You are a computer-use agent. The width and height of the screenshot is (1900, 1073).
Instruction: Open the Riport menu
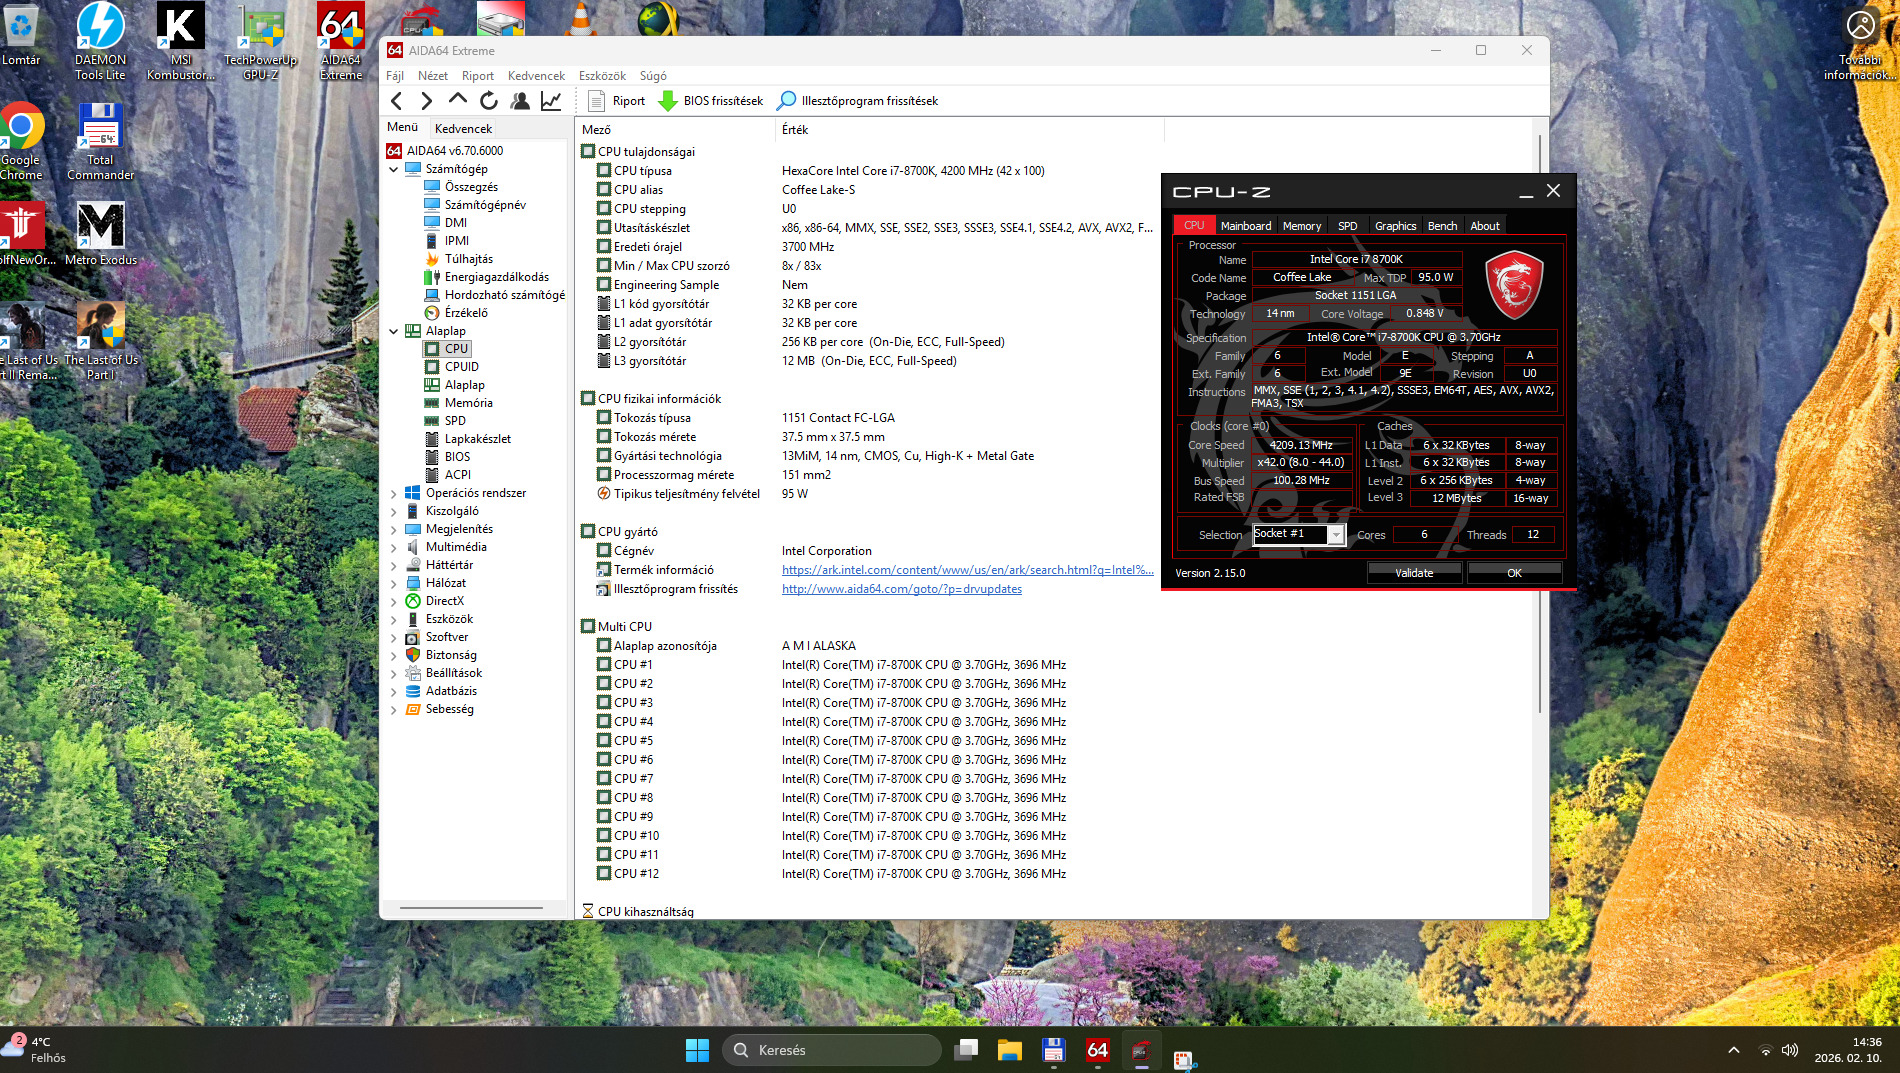(478, 76)
